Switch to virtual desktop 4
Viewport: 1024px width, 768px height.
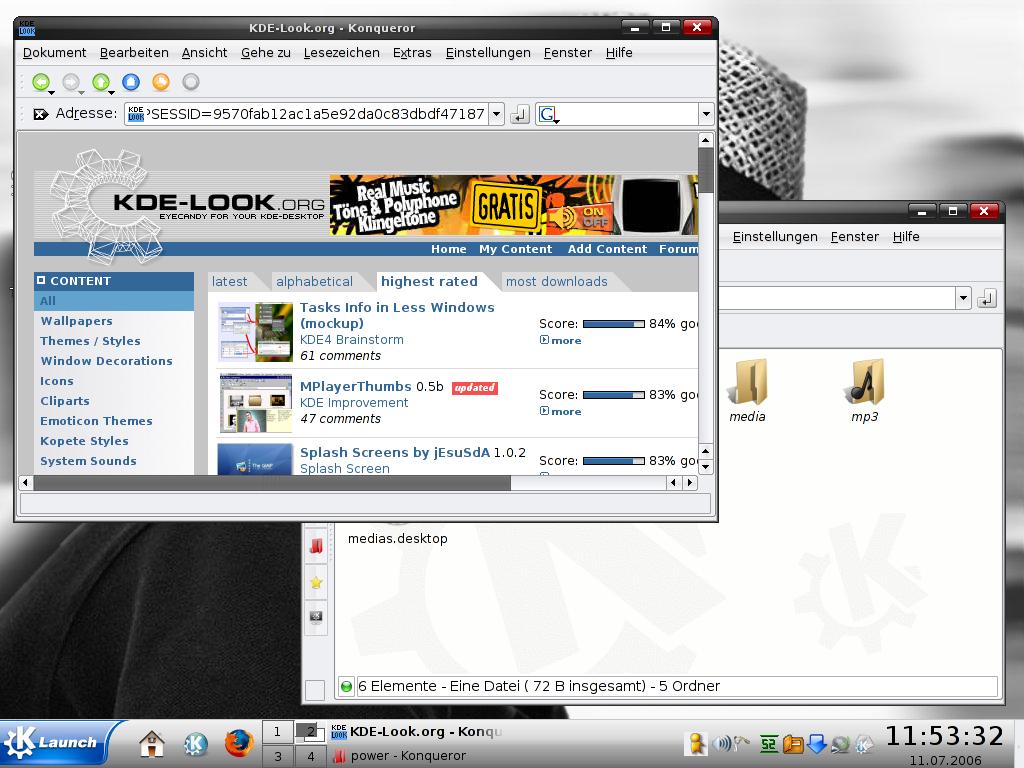(310, 756)
